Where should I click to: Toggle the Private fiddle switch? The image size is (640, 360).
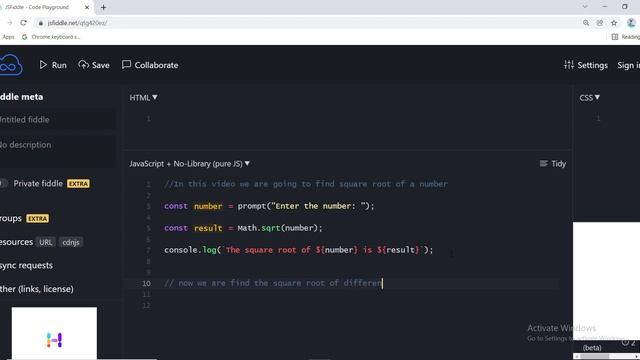coord(3,184)
